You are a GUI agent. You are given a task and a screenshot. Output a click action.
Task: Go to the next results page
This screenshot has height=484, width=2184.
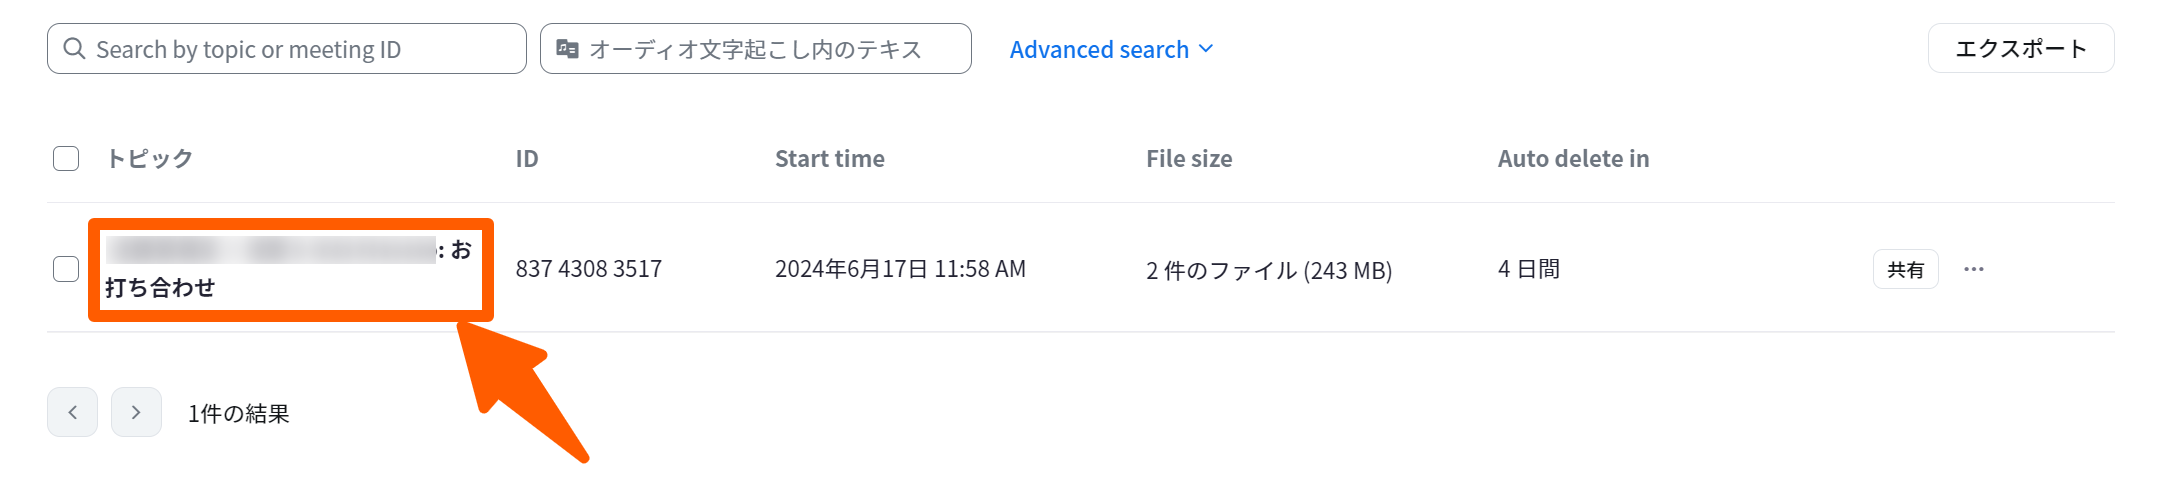[x=136, y=412]
